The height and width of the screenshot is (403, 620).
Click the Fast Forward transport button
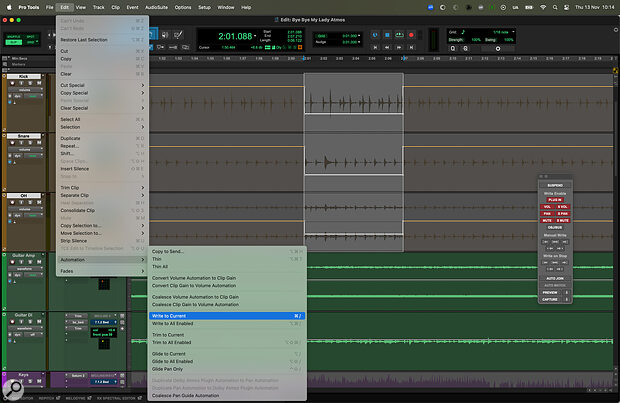tap(399, 47)
